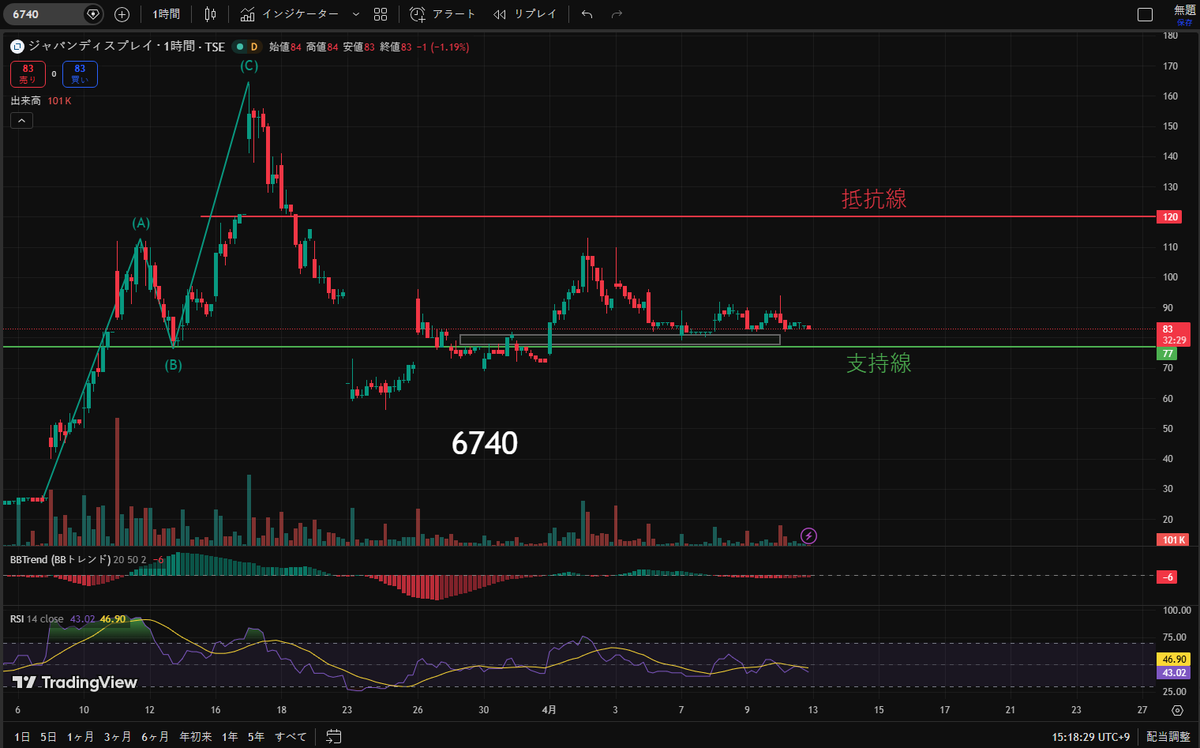Click the red 抵抗線 resistance label
Image resolution: width=1200 pixels, height=748 pixels.
click(x=874, y=199)
